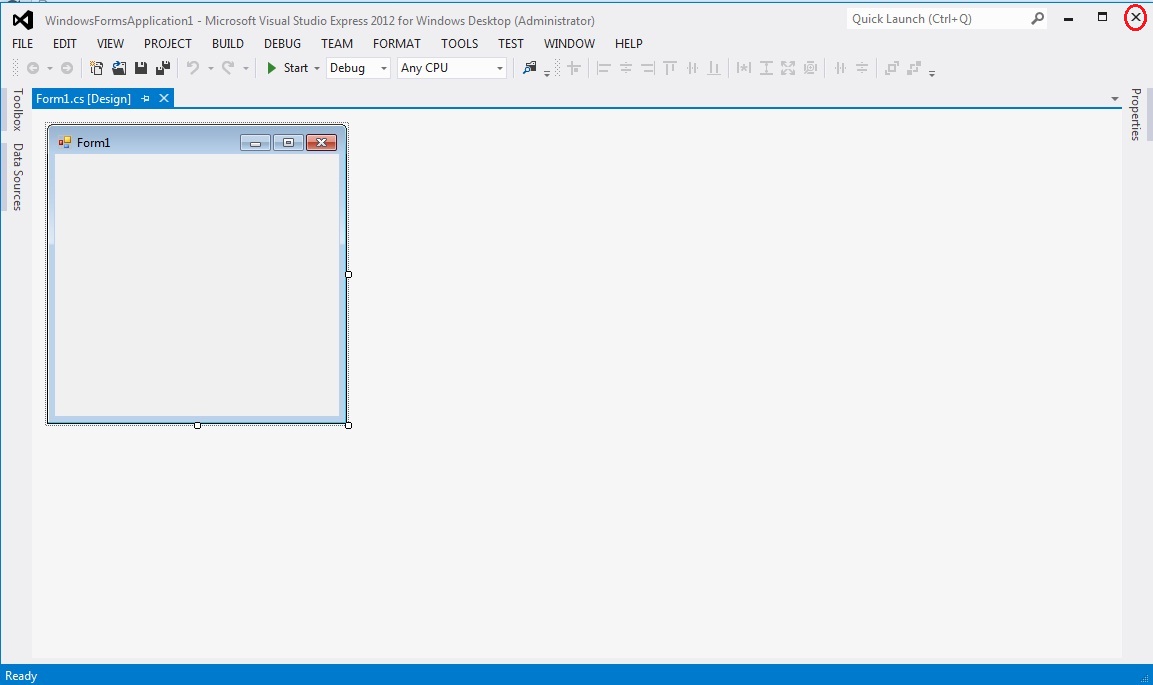Toggle pin on Form1.cs [Design] tab
1153x685 pixels.
point(145,98)
